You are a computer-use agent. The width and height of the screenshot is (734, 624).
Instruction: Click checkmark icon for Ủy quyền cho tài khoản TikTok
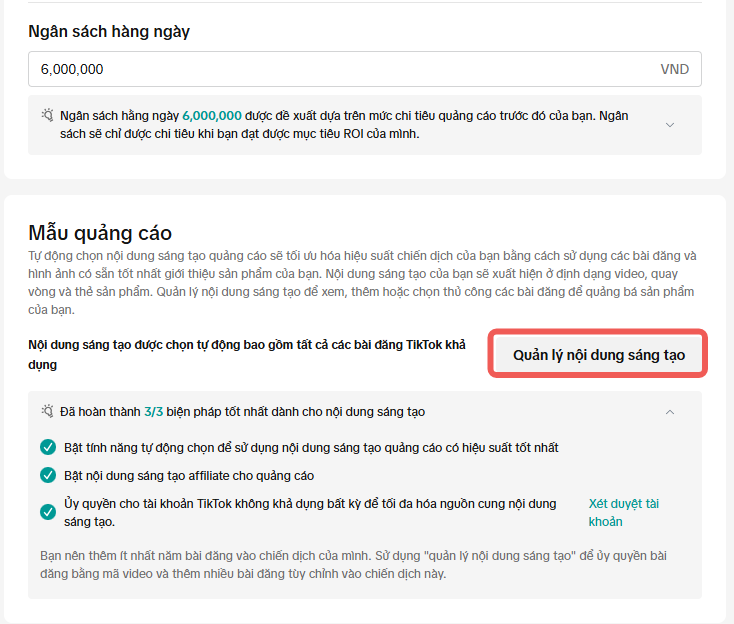[48, 512]
